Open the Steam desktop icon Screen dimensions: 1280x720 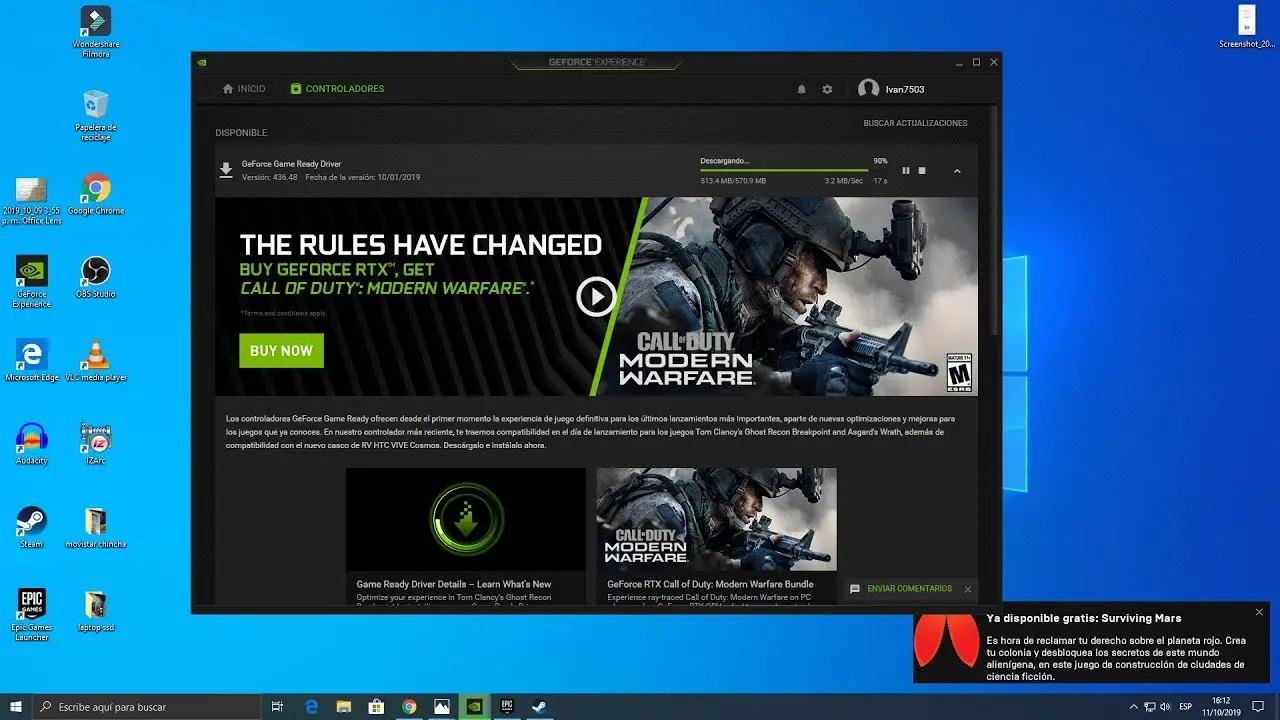31,520
